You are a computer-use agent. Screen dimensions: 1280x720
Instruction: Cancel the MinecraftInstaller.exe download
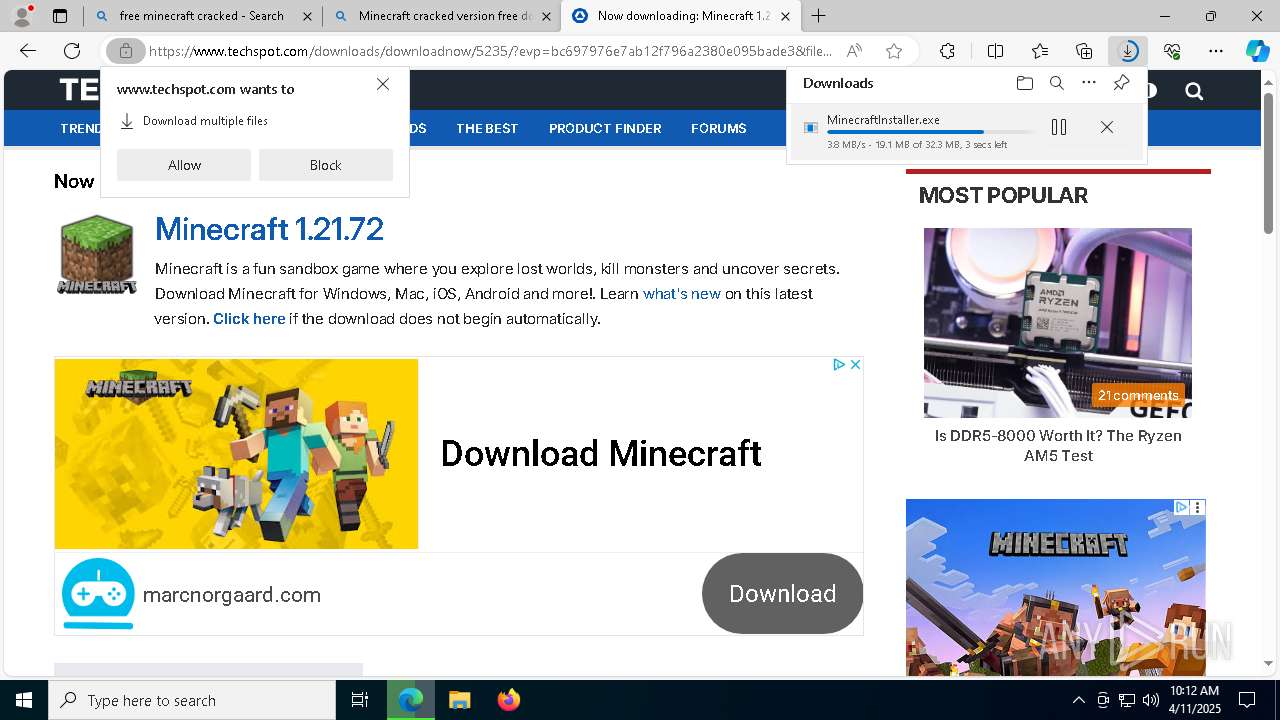click(x=1107, y=127)
